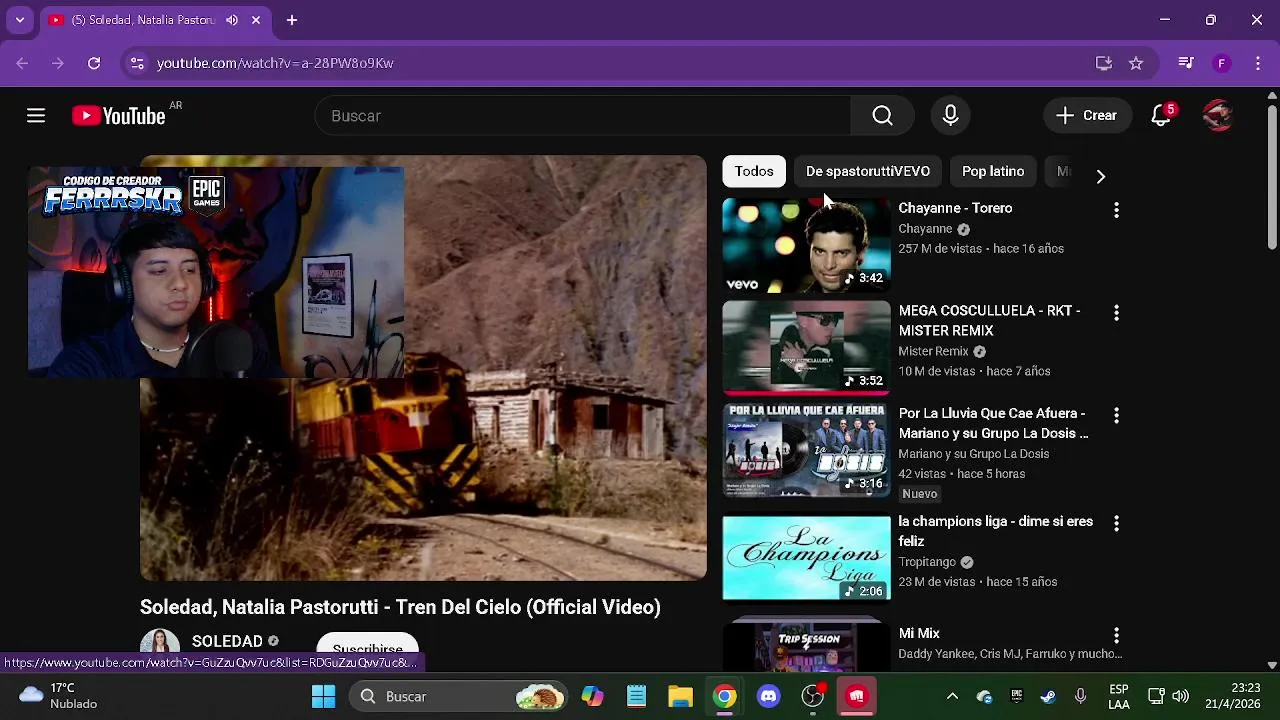View site information icon in address bar
Image resolution: width=1280 pixels, height=720 pixels.
click(137, 63)
